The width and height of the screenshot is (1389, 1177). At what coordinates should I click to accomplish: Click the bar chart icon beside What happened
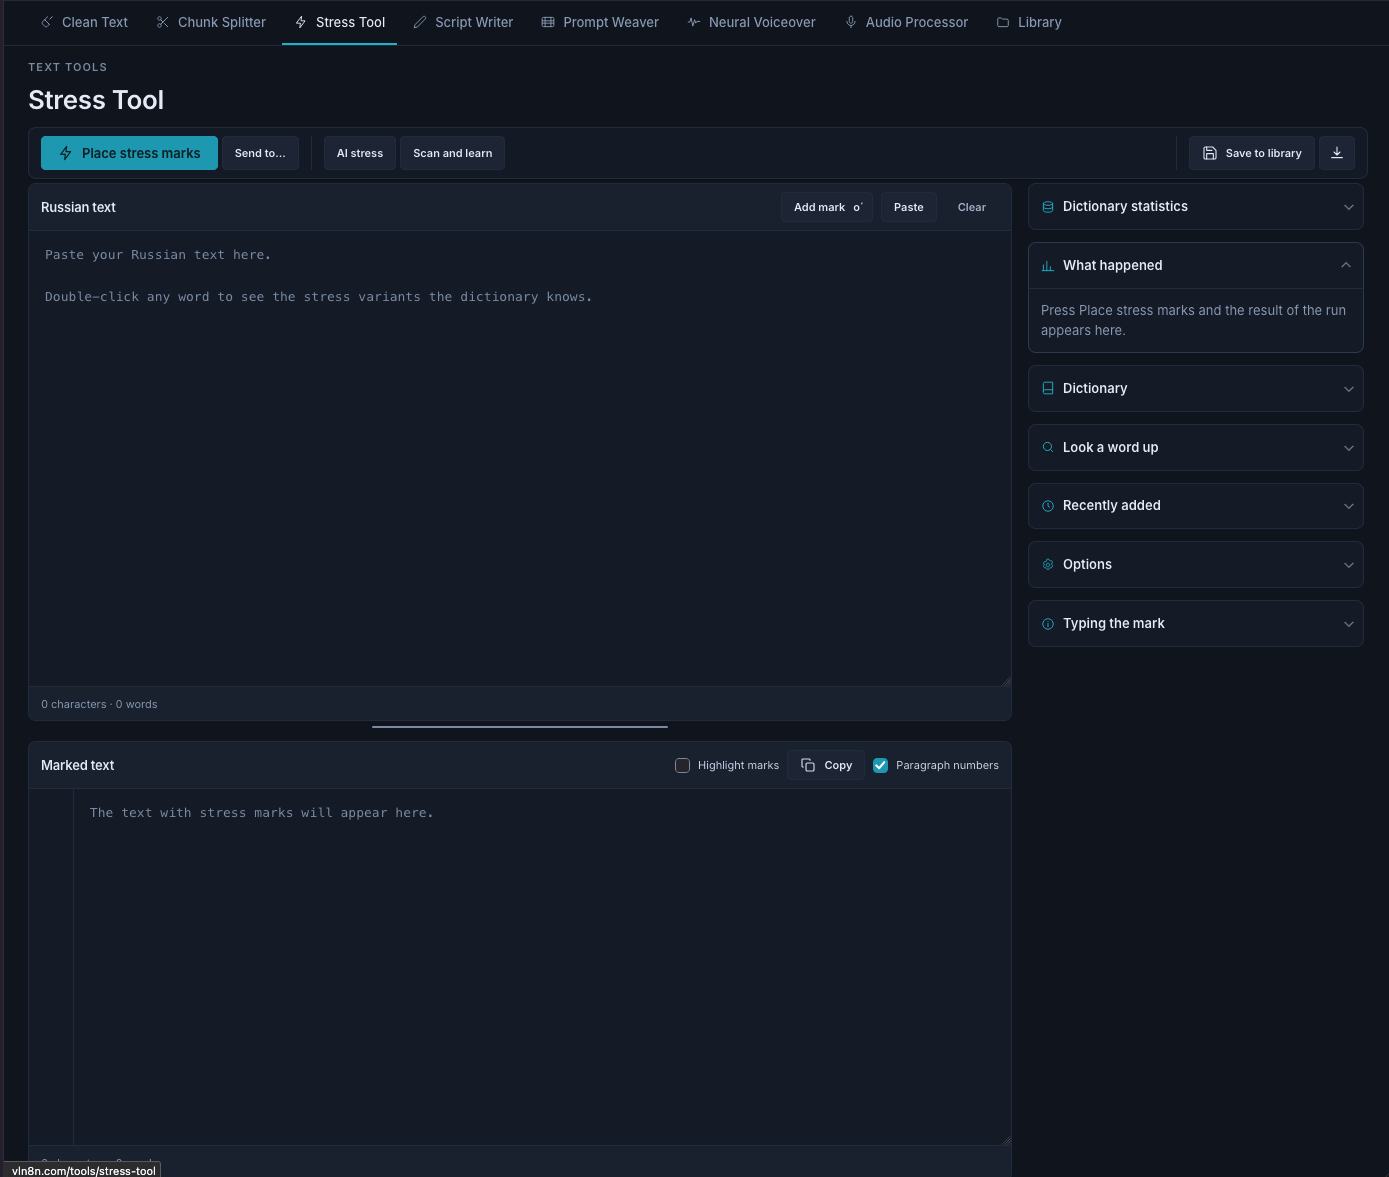(1048, 266)
